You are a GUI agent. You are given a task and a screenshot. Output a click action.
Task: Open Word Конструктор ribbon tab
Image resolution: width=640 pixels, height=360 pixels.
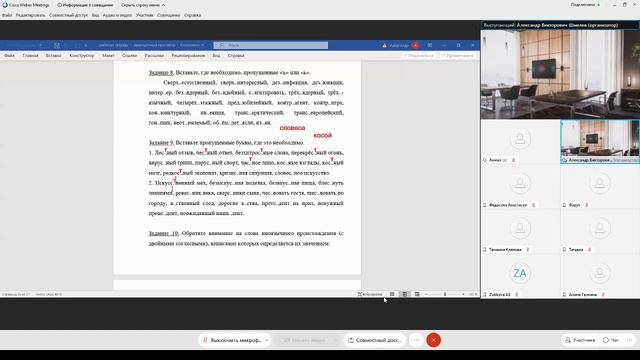tap(82, 56)
